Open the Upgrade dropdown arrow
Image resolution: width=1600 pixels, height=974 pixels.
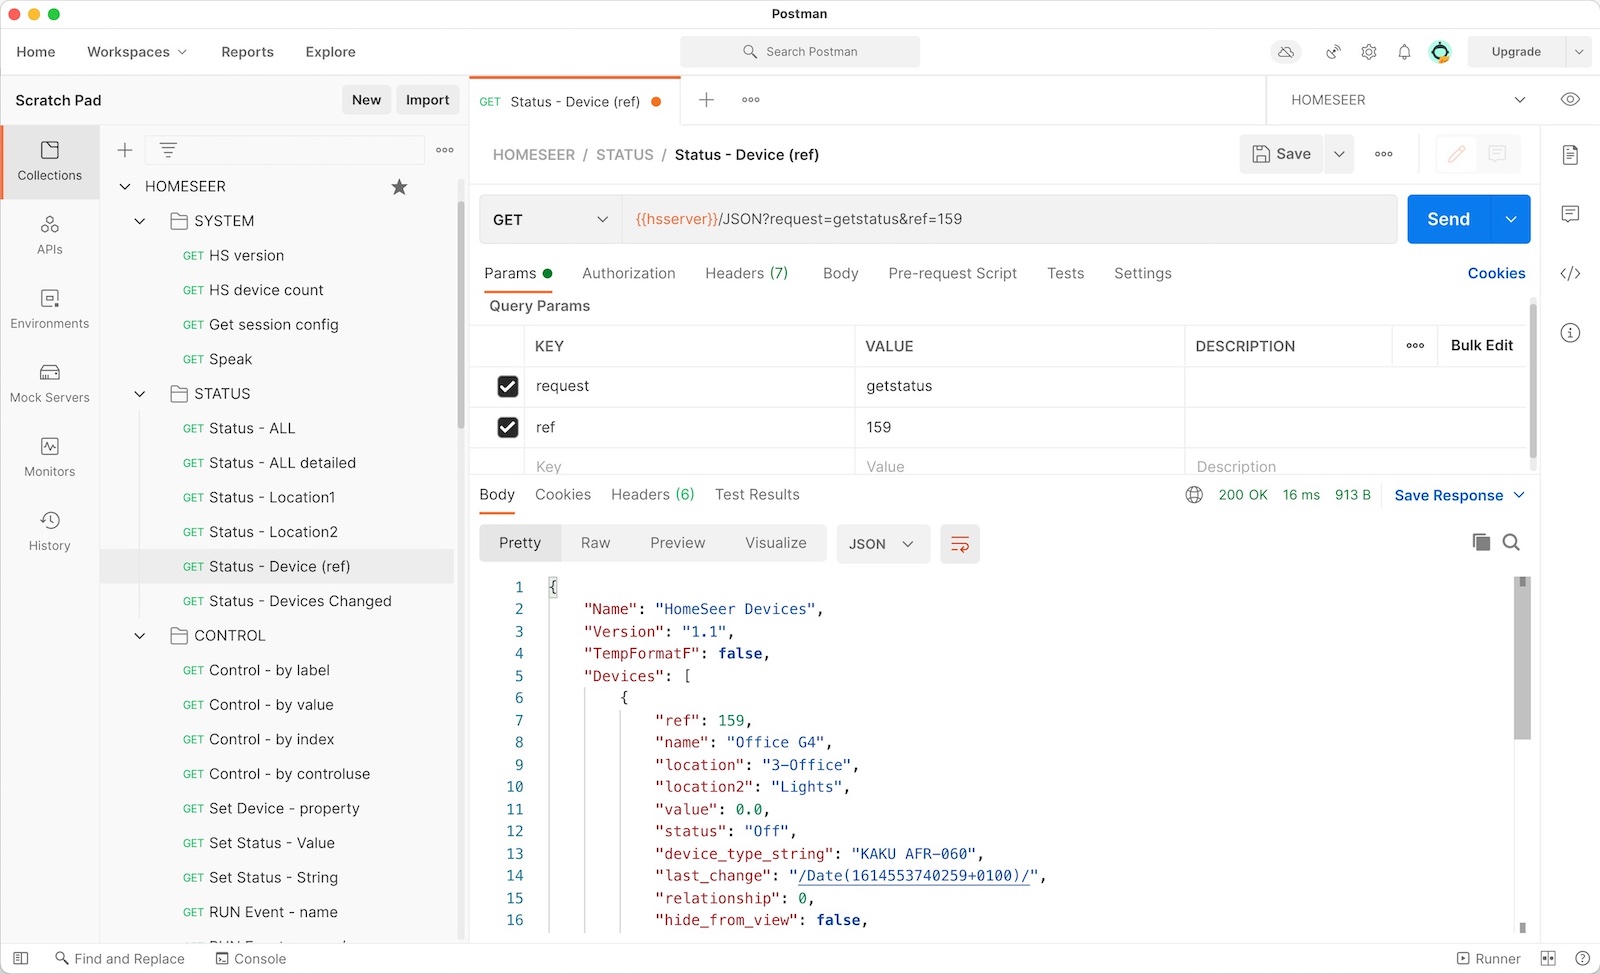pos(1579,52)
